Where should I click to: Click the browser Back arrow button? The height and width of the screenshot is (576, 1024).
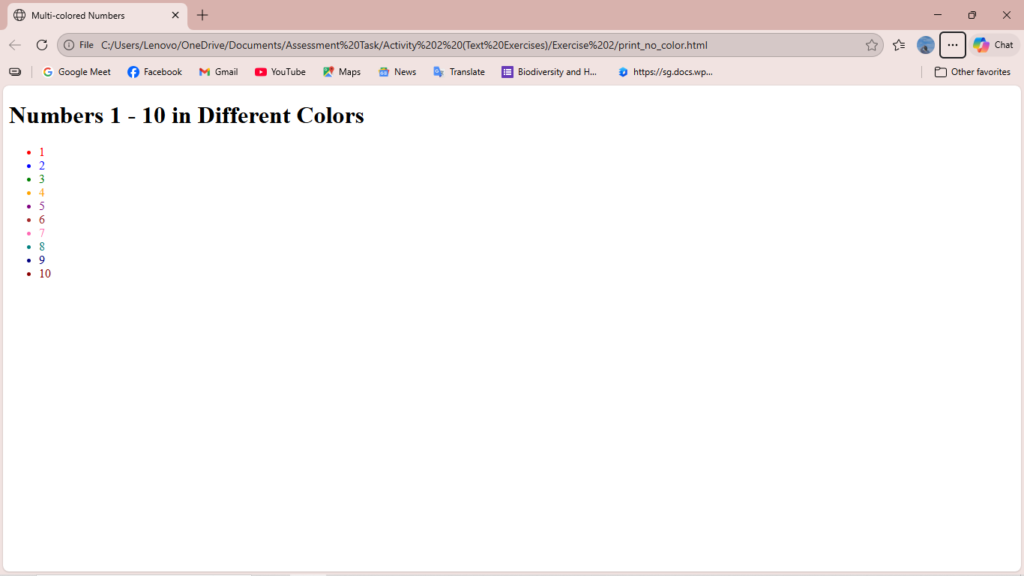(x=15, y=45)
